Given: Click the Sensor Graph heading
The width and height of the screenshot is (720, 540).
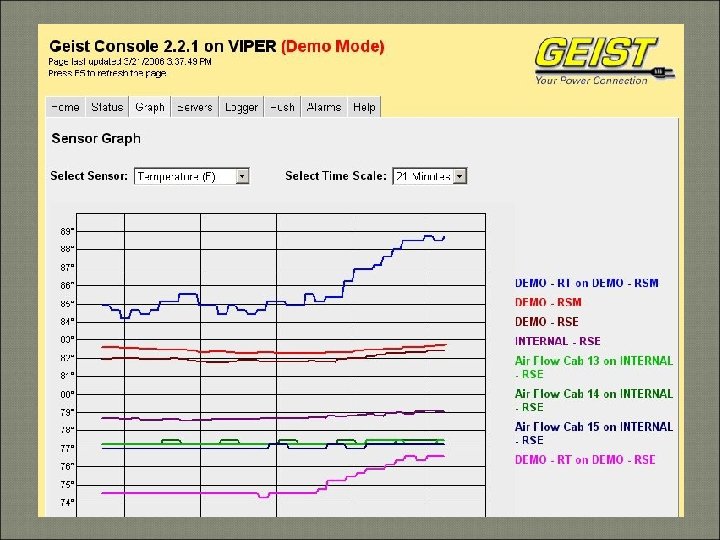Looking at the screenshot, I should coord(96,138).
